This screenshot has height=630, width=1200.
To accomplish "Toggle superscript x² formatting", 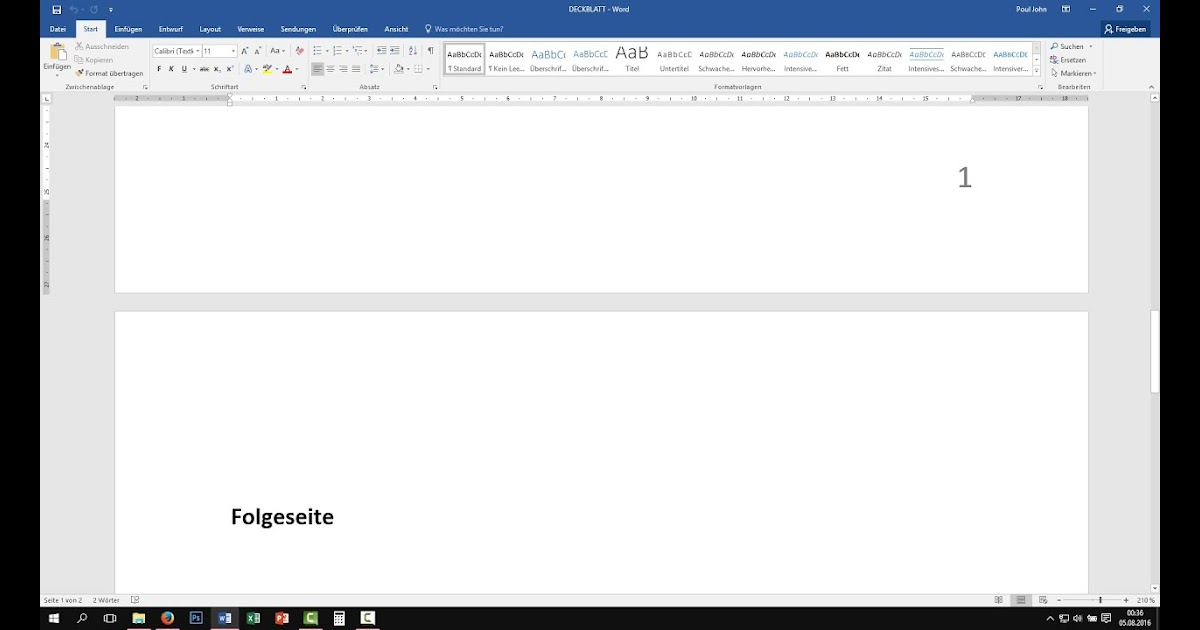I will click(x=230, y=69).
